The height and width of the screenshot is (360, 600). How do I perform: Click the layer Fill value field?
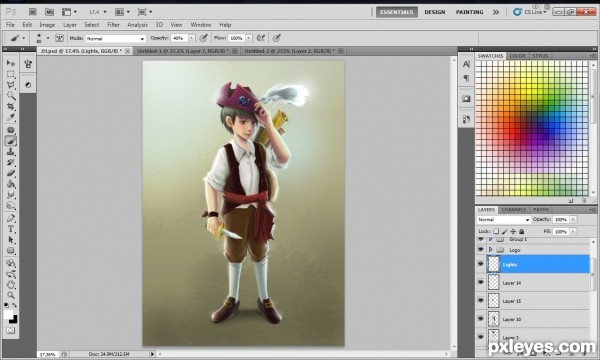pyautogui.click(x=561, y=231)
